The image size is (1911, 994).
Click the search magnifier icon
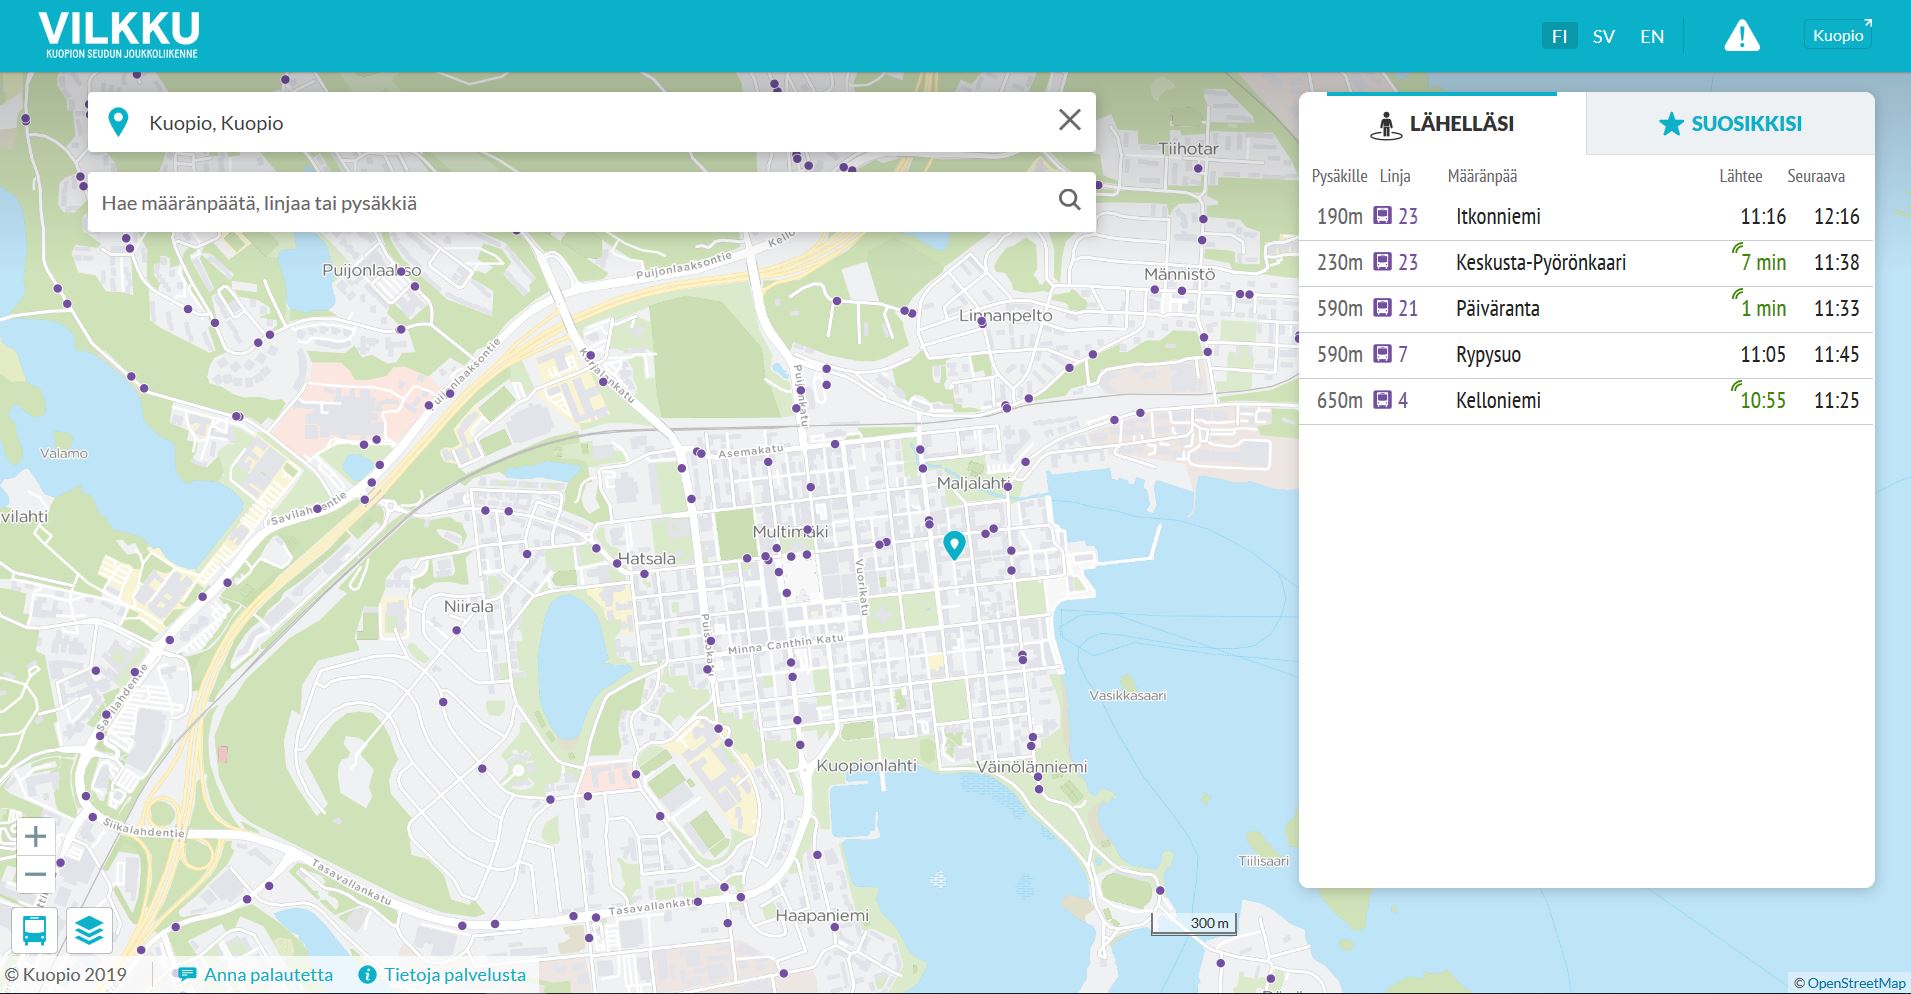point(1069,200)
